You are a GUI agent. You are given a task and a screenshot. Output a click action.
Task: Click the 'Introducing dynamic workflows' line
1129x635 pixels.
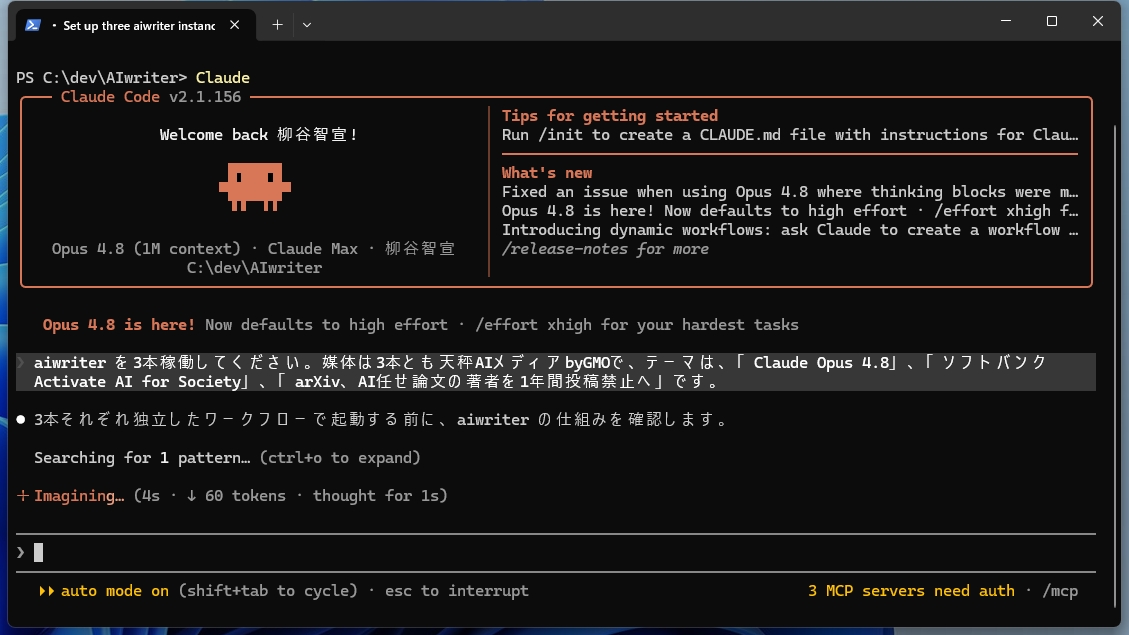tap(790, 230)
